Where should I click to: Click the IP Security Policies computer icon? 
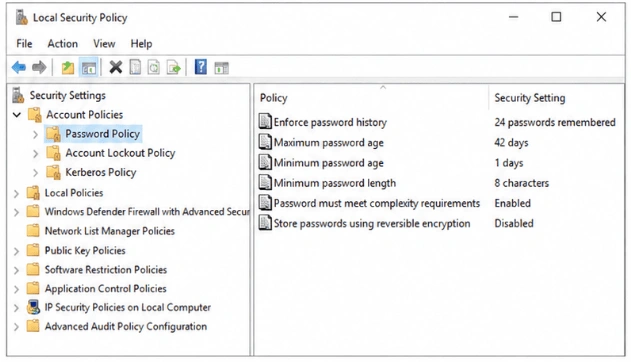(33, 307)
